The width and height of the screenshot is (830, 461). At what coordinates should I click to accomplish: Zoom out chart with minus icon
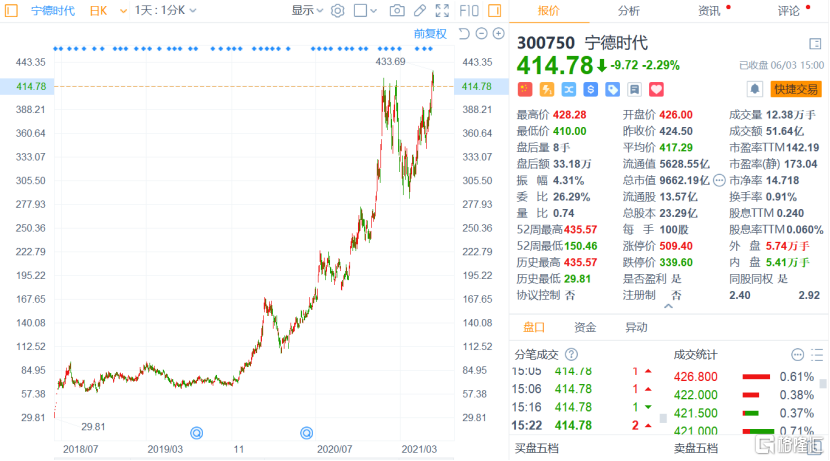481,34
